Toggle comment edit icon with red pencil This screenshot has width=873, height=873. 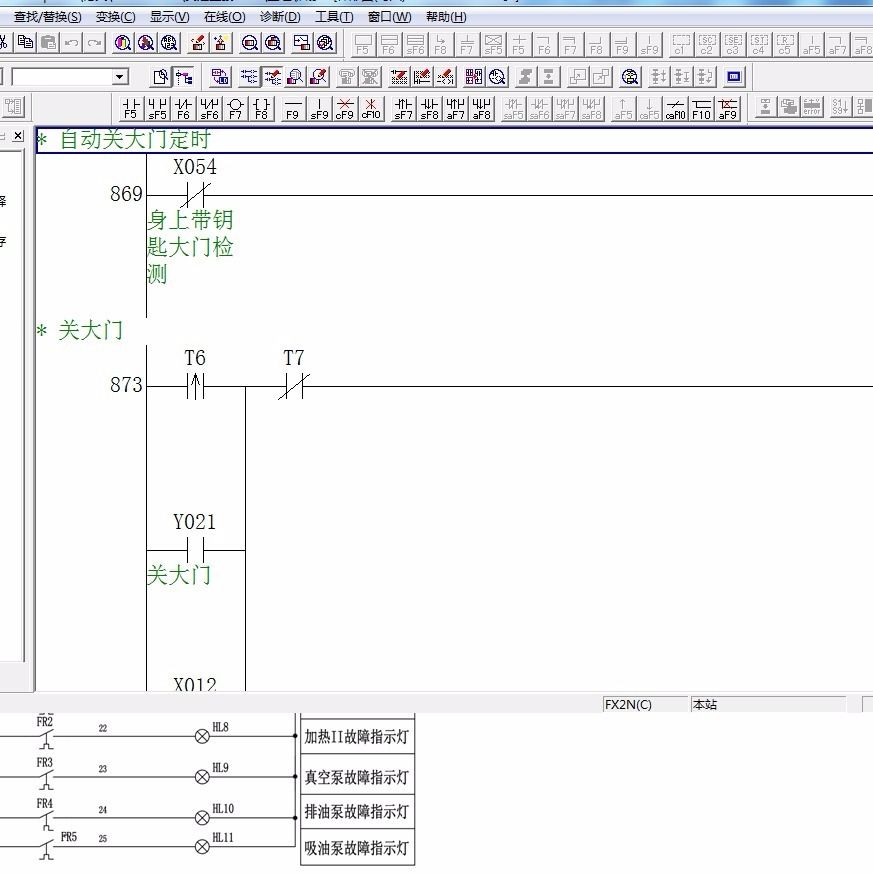coord(399,76)
